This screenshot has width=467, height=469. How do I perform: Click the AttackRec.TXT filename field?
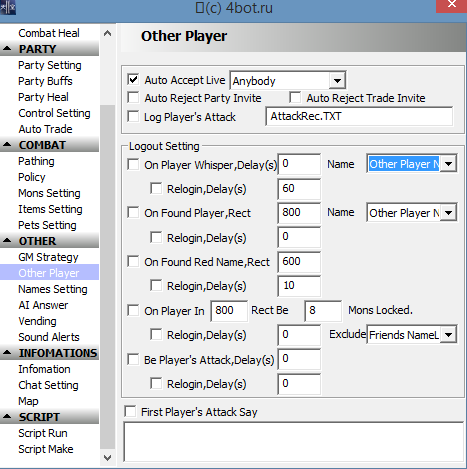(x=359, y=116)
